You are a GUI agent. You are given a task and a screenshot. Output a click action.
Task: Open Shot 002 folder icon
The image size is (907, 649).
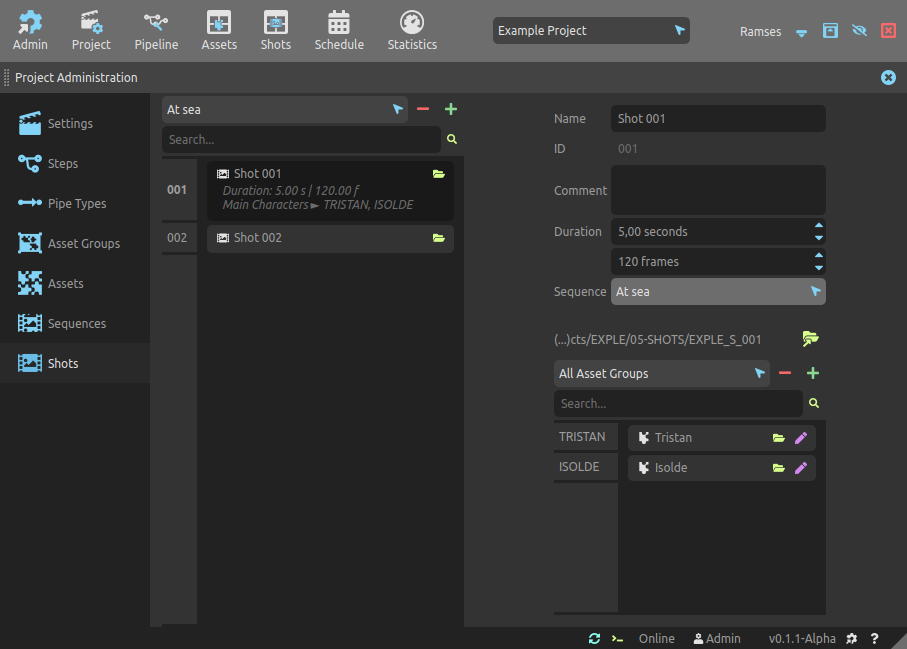click(438, 238)
